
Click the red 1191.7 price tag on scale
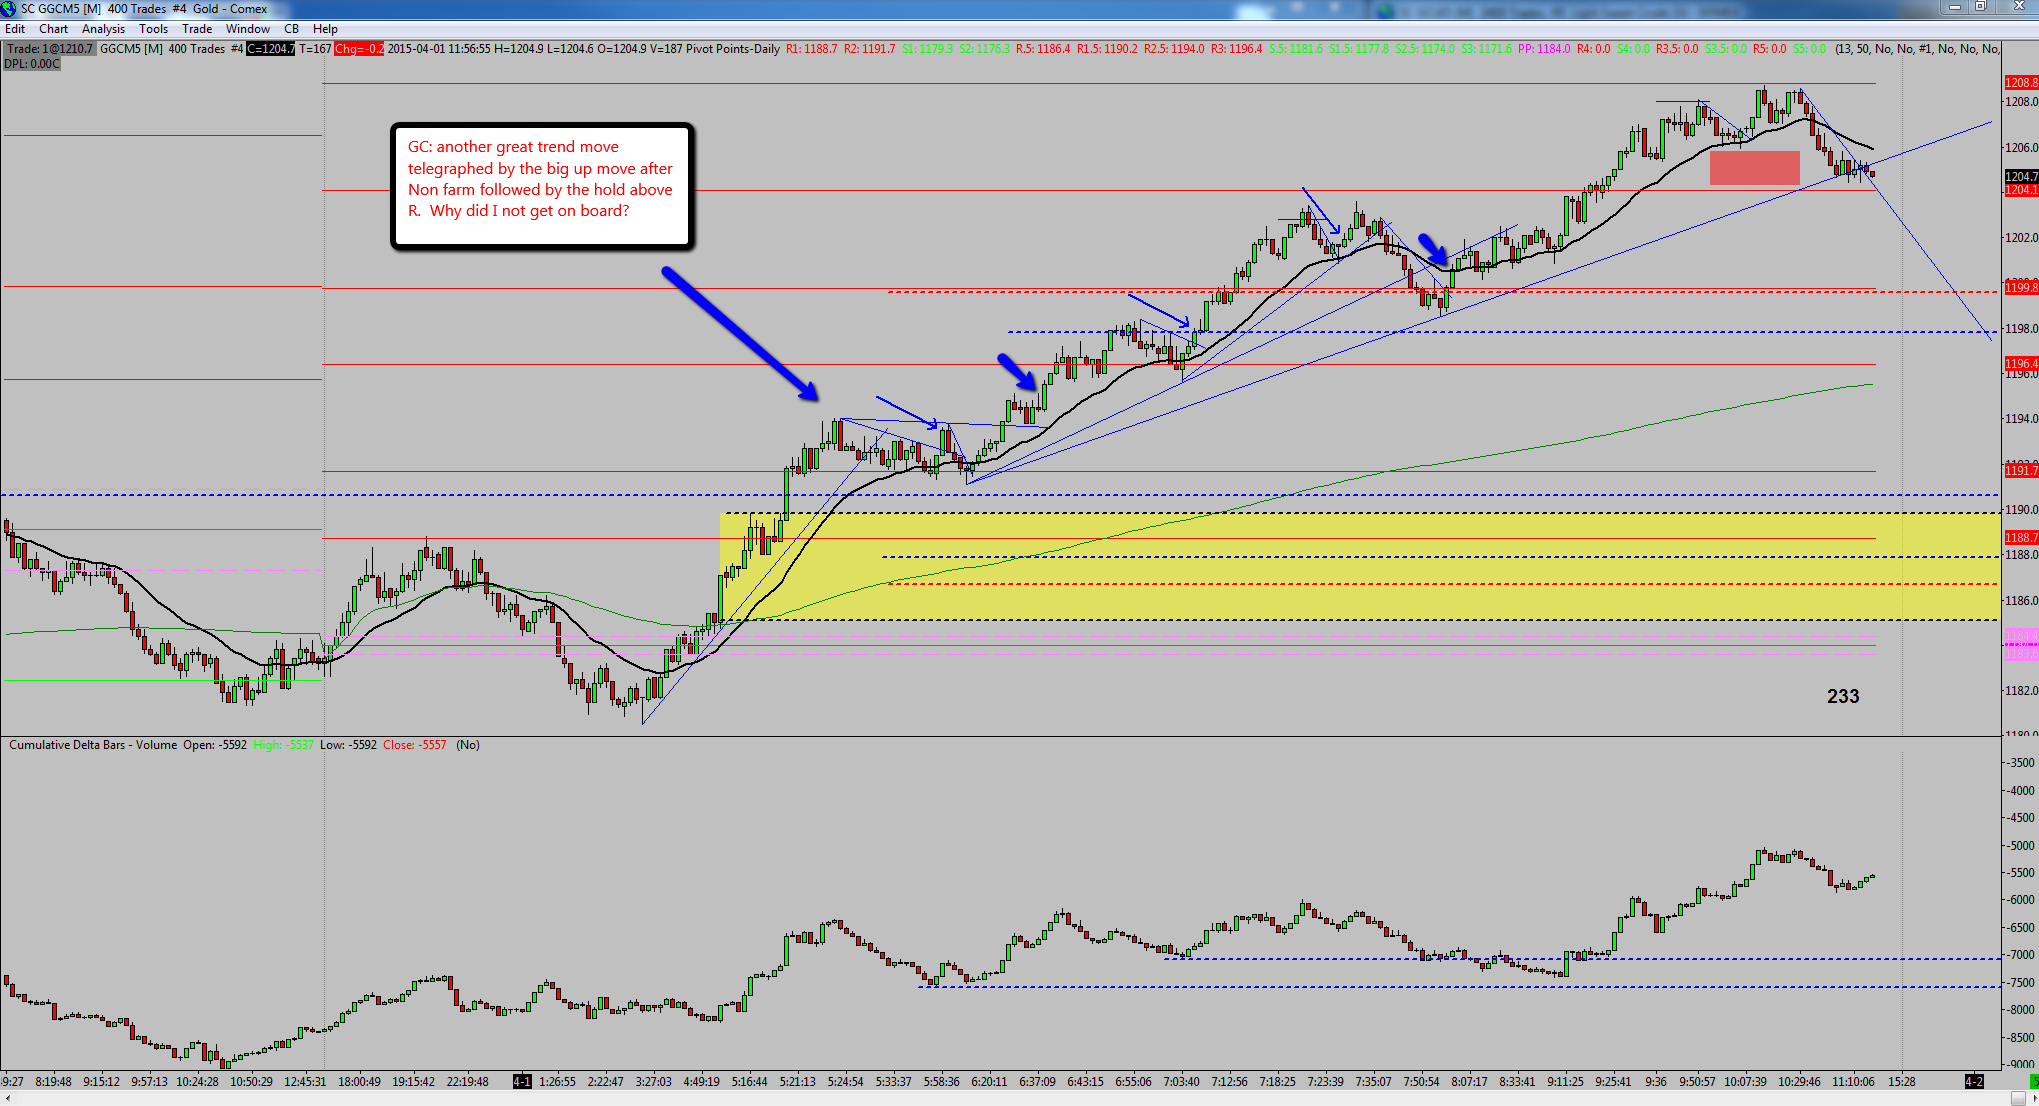pyautogui.click(x=2021, y=471)
